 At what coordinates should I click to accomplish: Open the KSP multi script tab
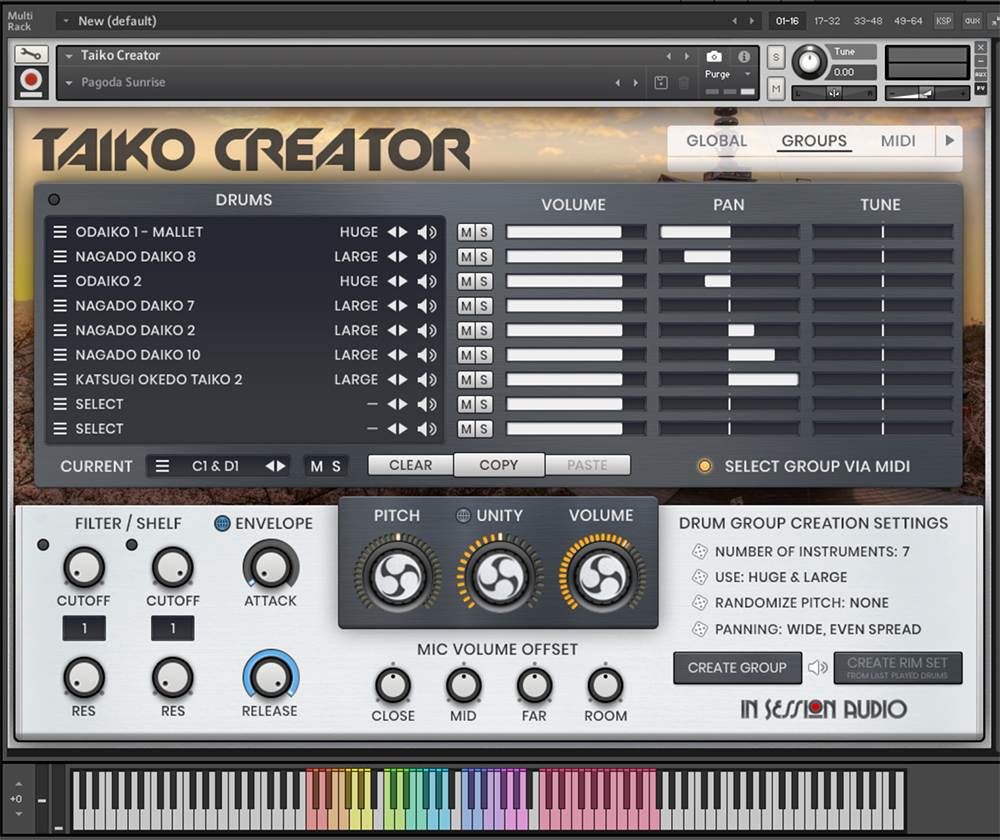pos(943,21)
